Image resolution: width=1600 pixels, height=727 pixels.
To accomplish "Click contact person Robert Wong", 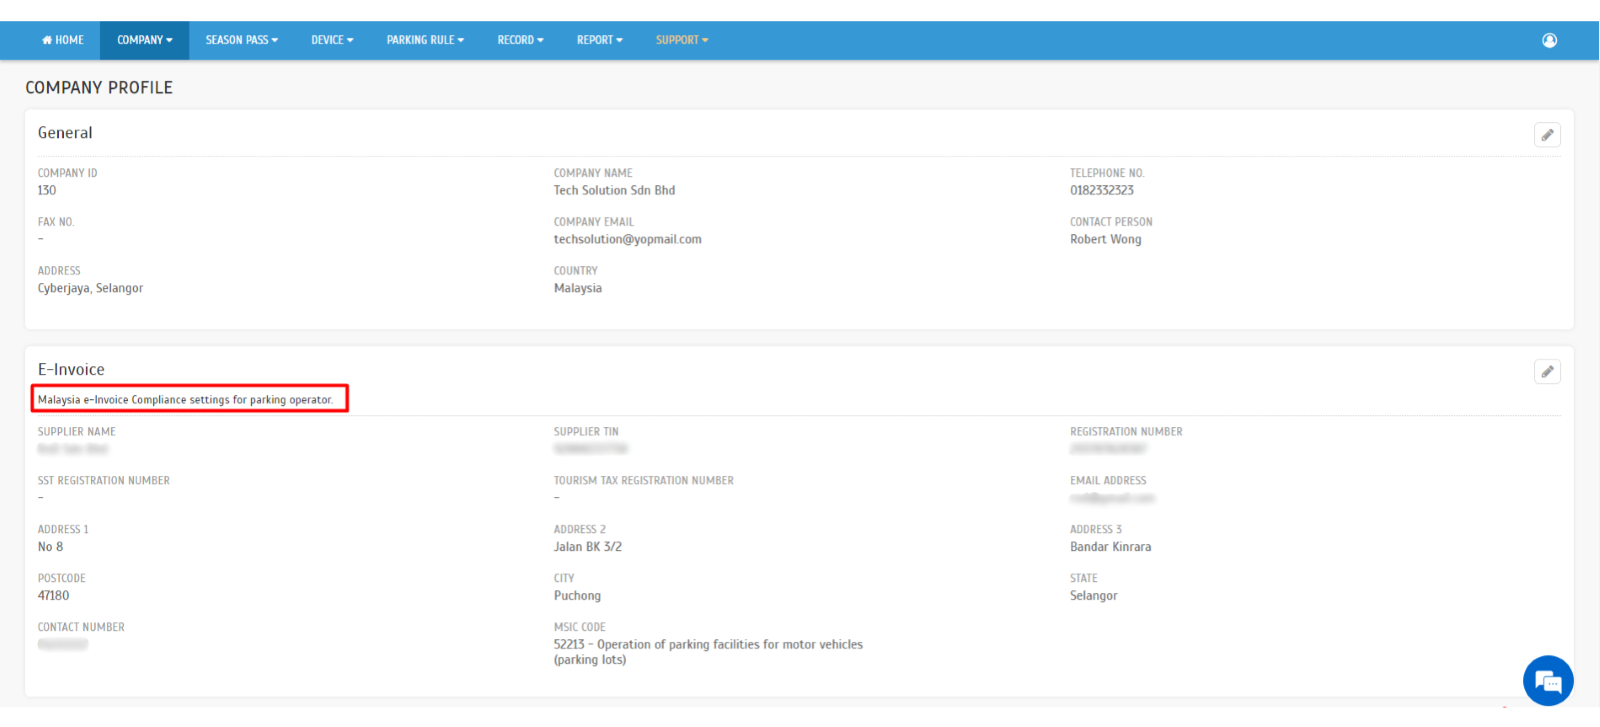I will coord(1105,239).
